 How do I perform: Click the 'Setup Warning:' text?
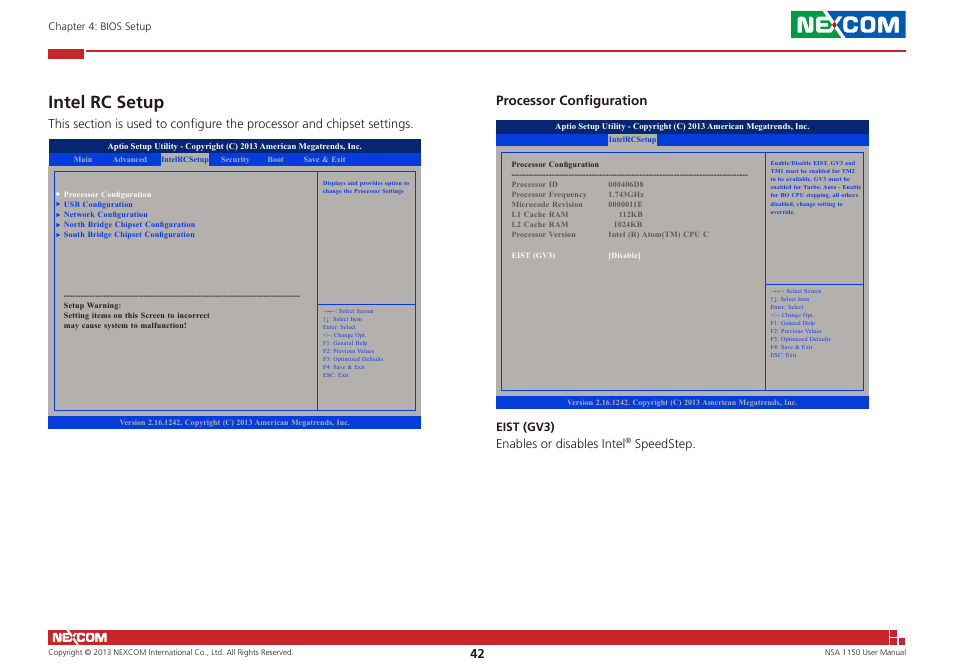92,306
